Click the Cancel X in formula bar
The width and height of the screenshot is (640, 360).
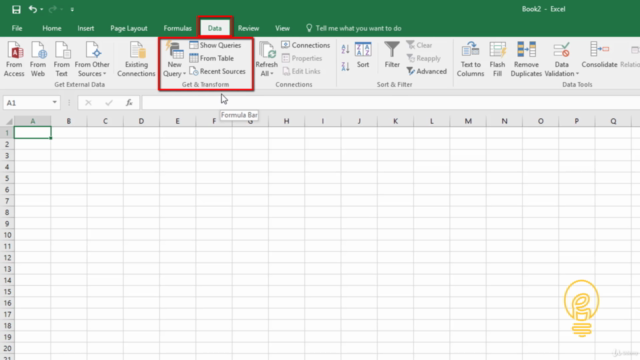pyautogui.click(x=88, y=103)
